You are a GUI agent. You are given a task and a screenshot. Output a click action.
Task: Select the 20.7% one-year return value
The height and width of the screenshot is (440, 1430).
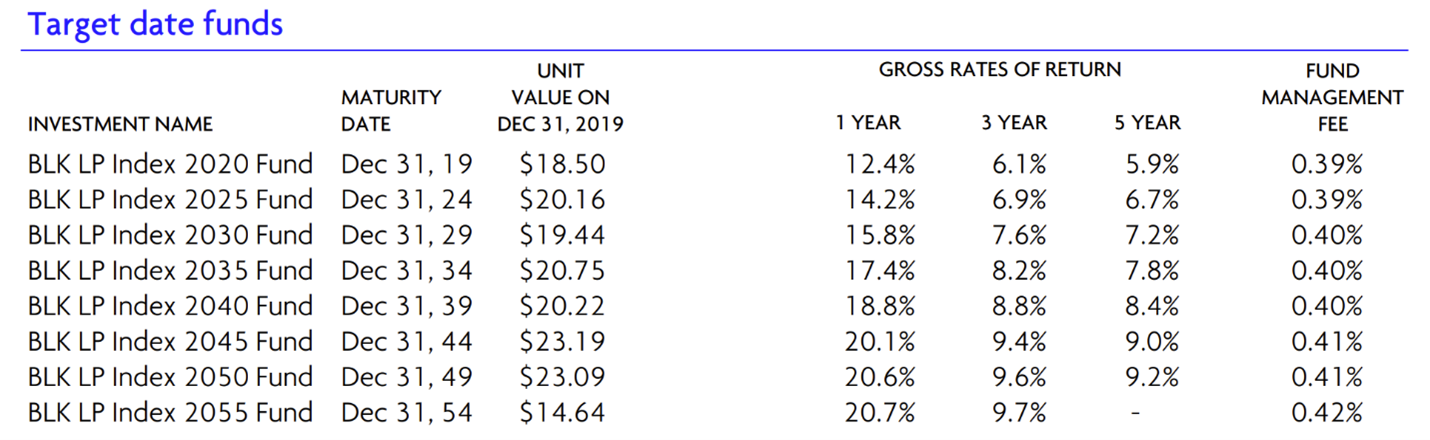pos(880,412)
